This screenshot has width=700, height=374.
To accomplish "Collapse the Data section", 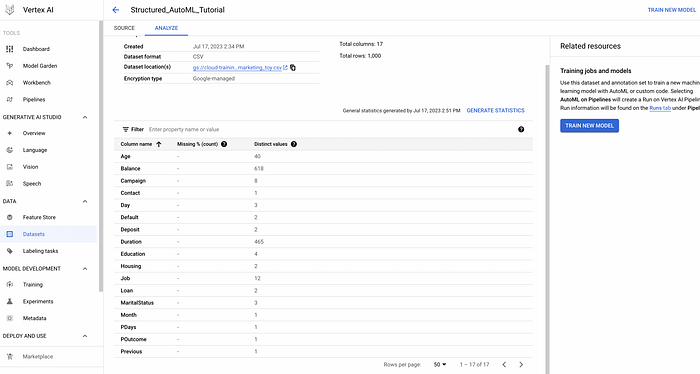I will coord(85,202).
